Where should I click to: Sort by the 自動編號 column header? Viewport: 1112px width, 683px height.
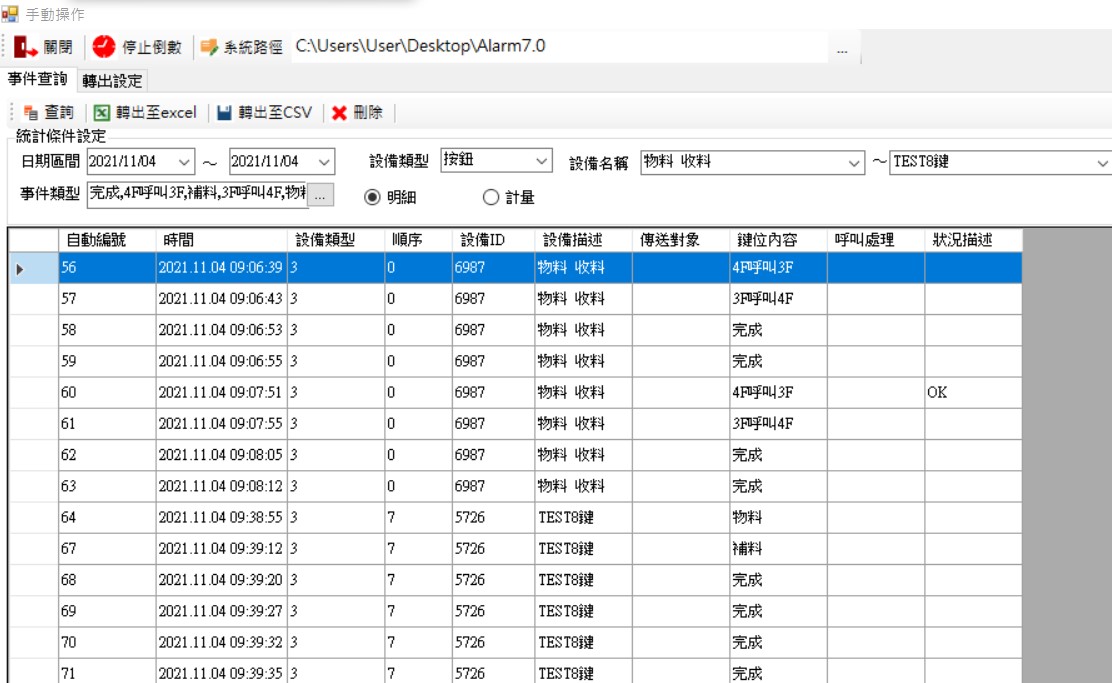click(x=107, y=240)
